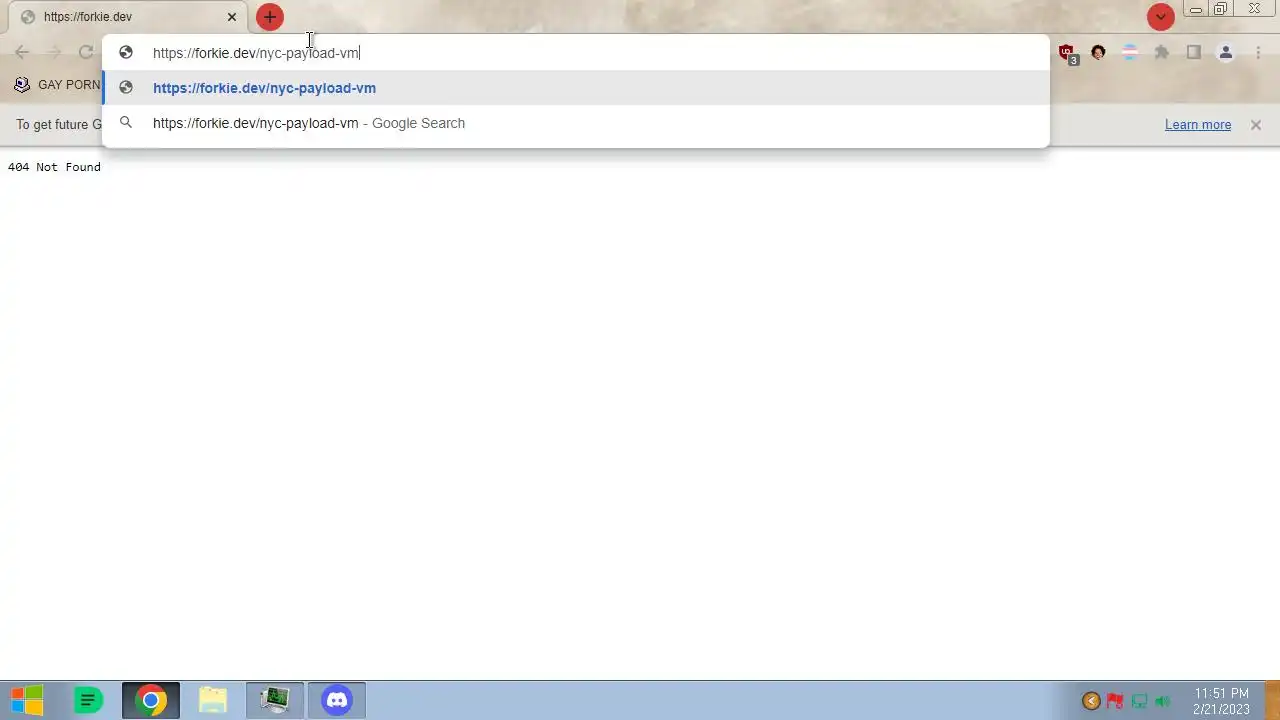
Task: Open the face avatar extension icon
Action: point(1098,53)
